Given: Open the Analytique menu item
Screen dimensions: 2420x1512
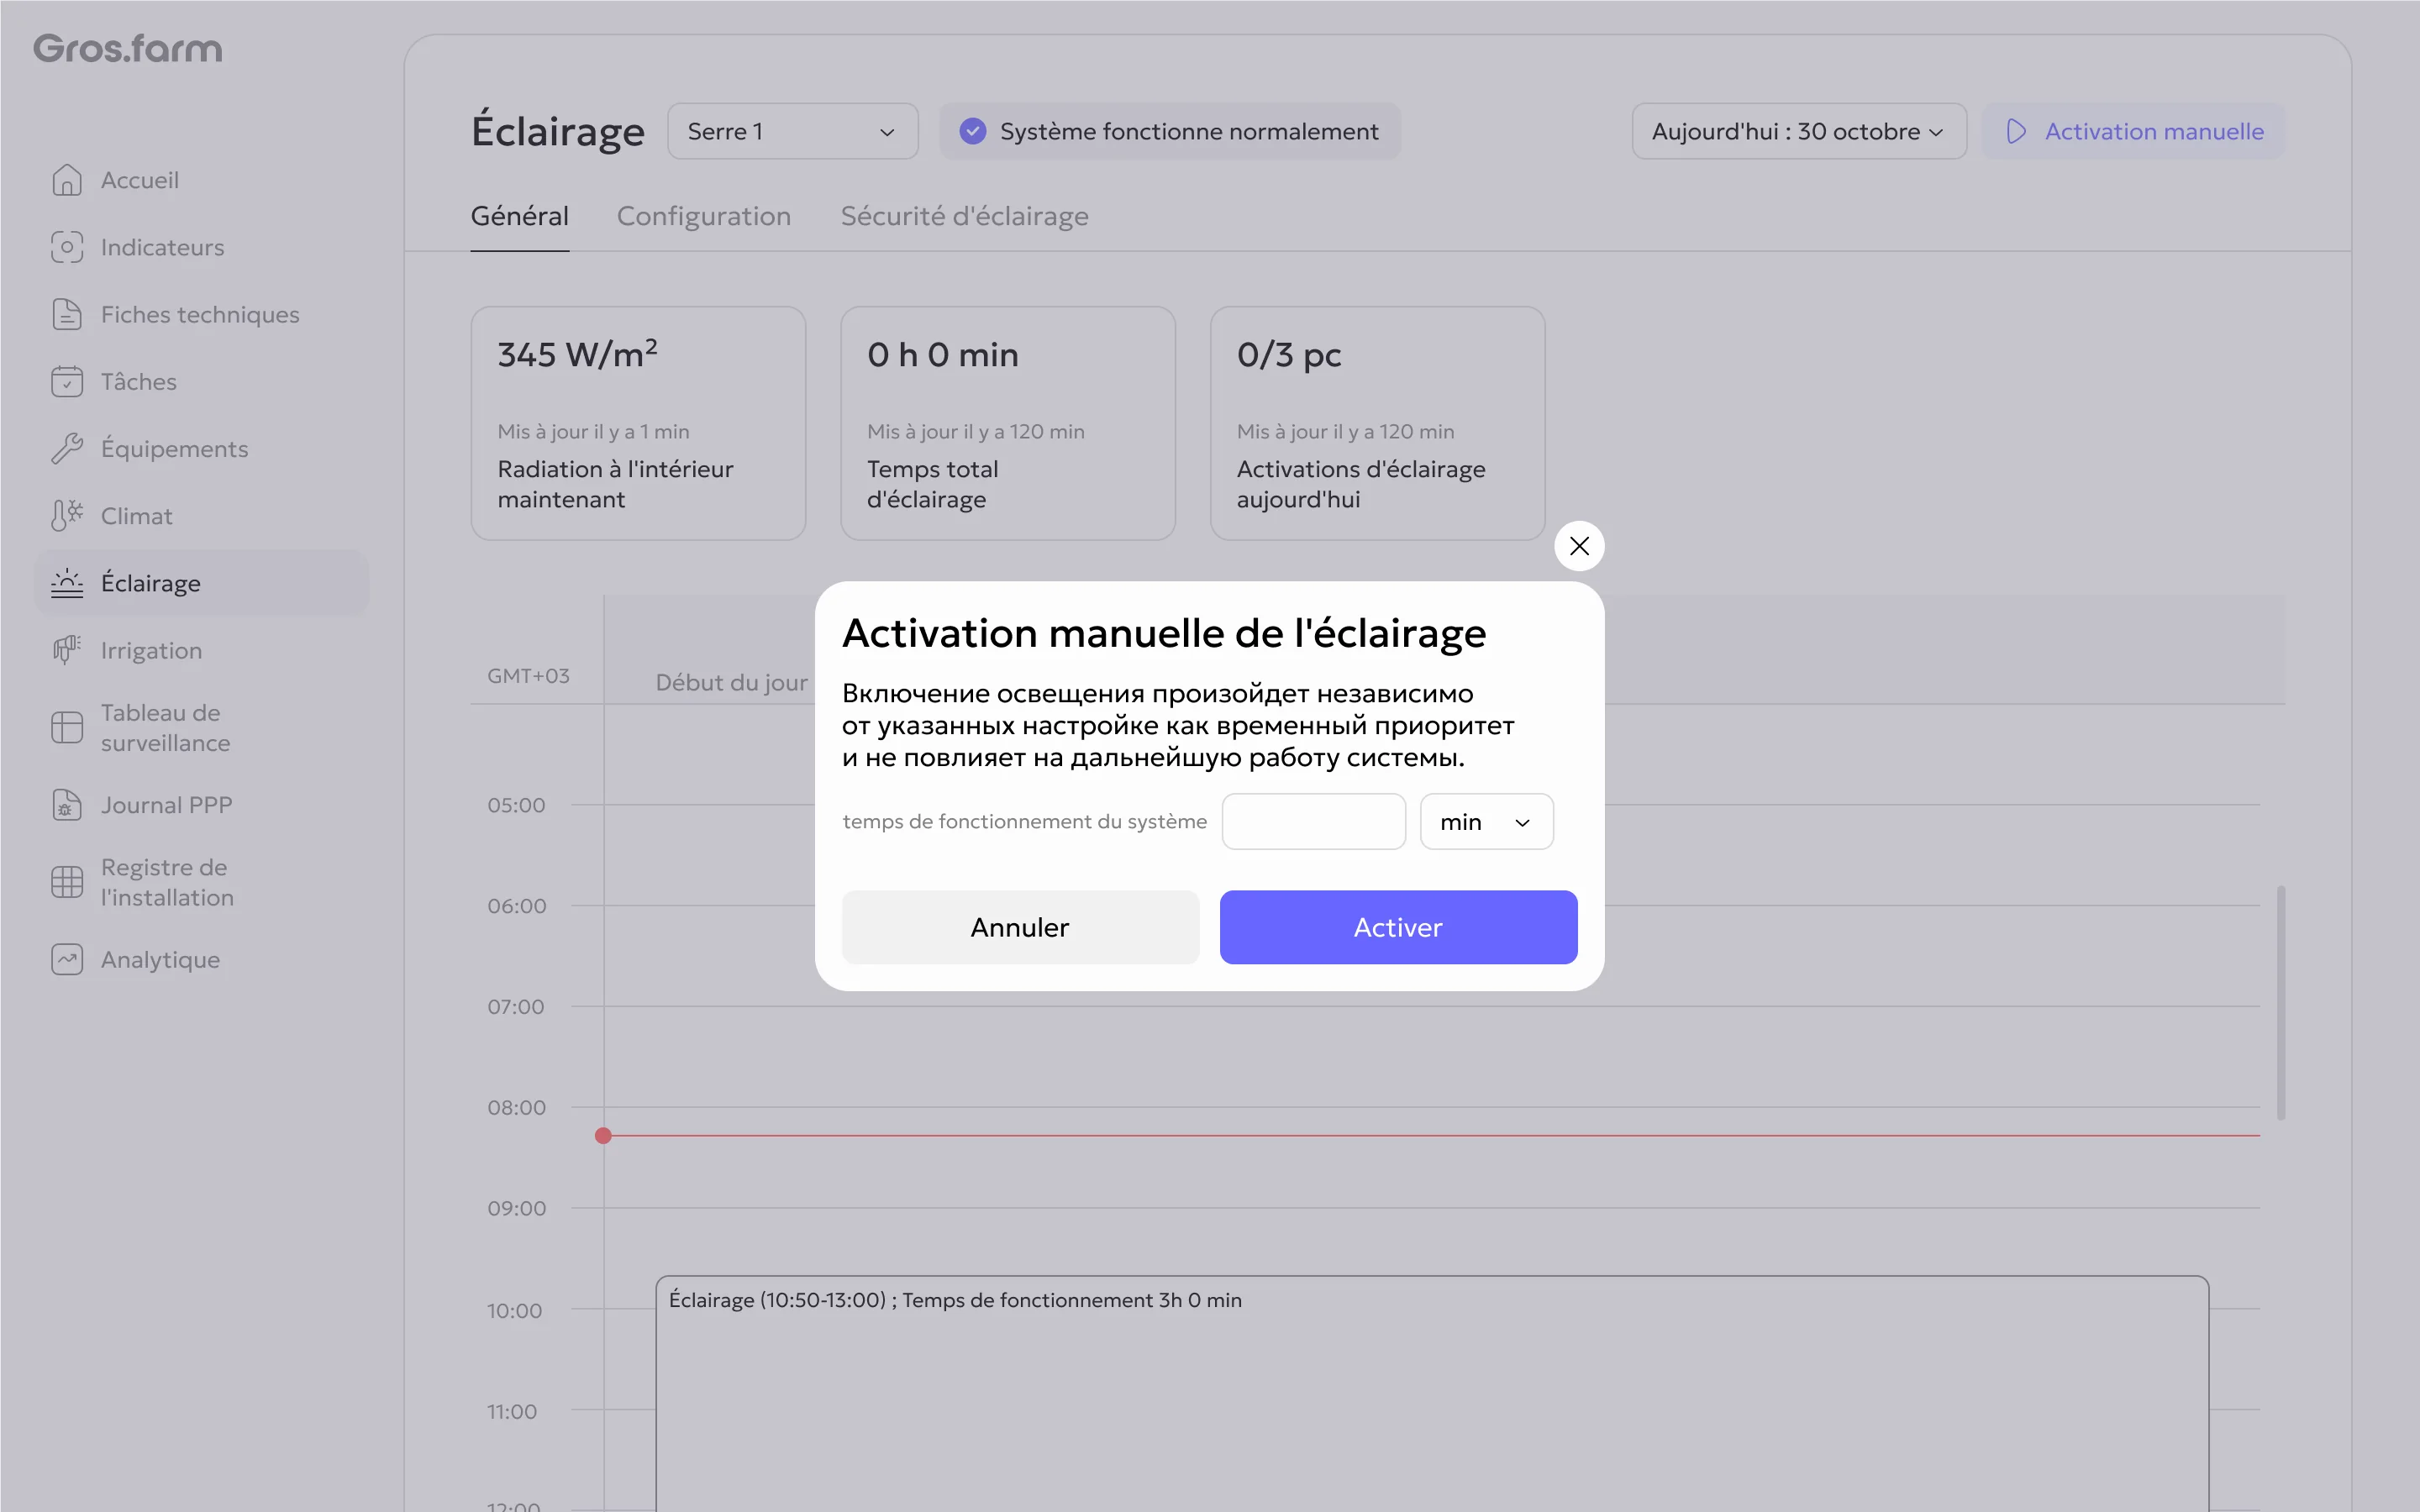Looking at the screenshot, I should (x=201, y=959).
